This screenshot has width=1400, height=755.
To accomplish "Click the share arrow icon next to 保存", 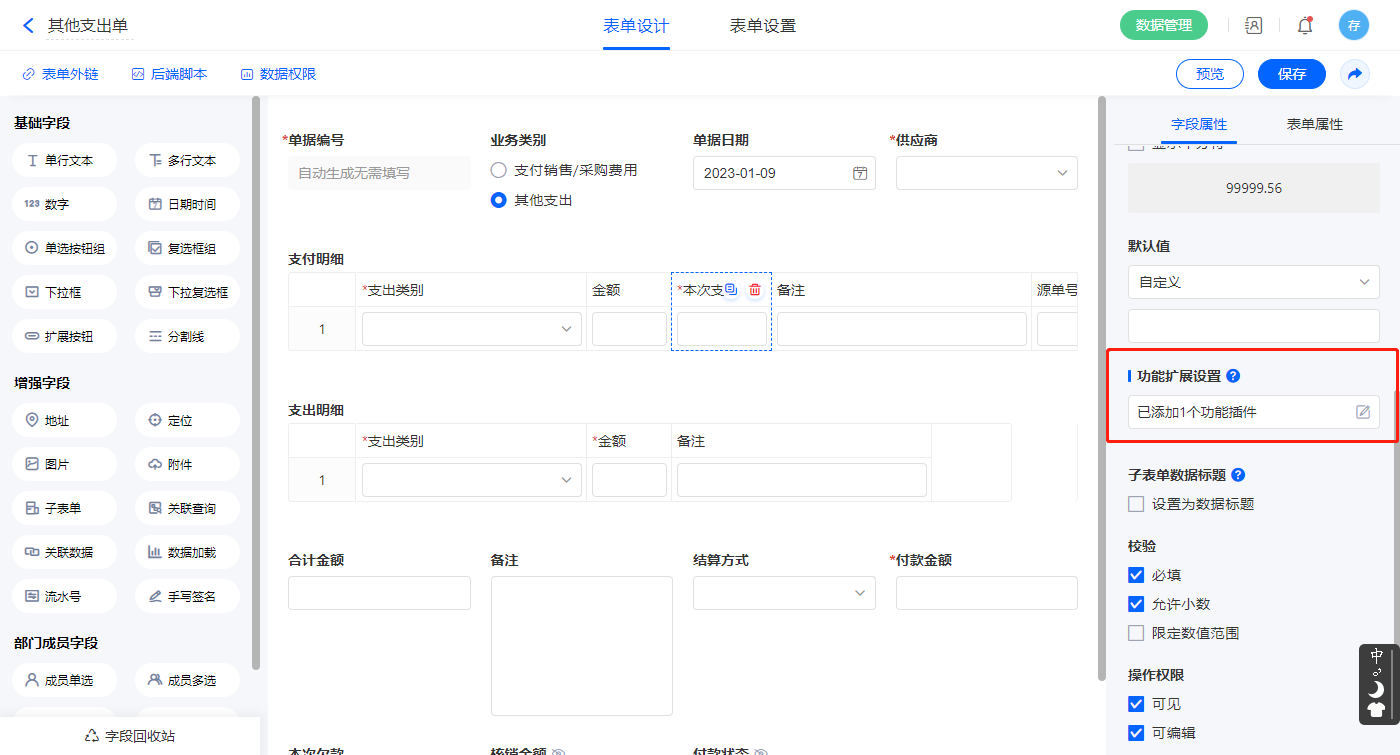I will (x=1355, y=74).
